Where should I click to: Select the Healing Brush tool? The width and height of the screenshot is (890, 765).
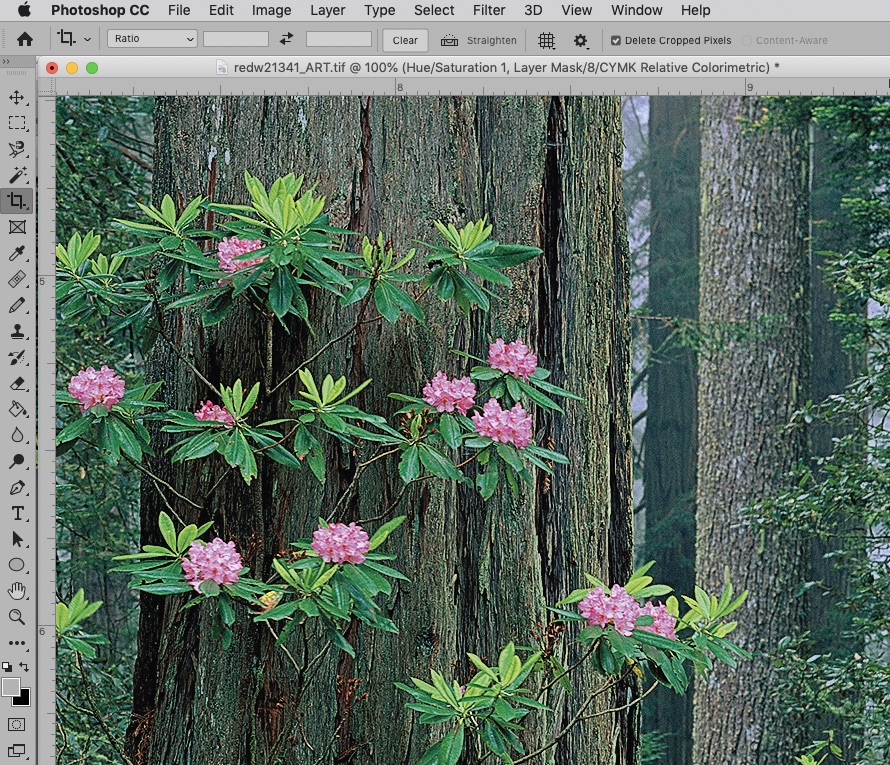tap(16, 279)
